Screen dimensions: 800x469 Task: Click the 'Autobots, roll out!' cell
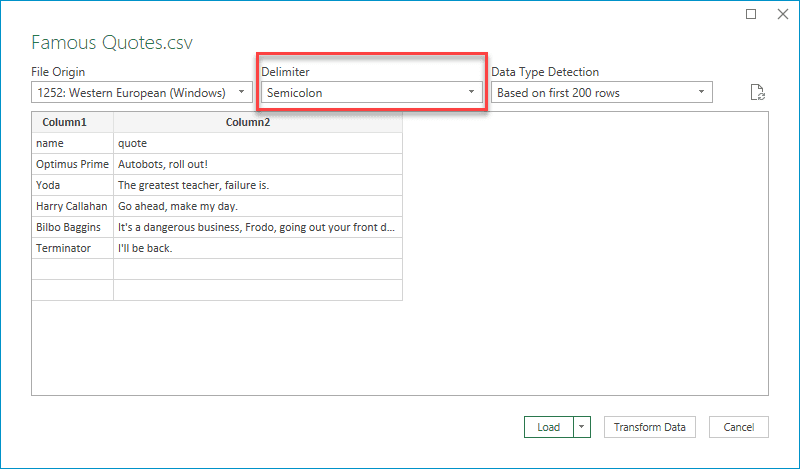[x=258, y=164]
